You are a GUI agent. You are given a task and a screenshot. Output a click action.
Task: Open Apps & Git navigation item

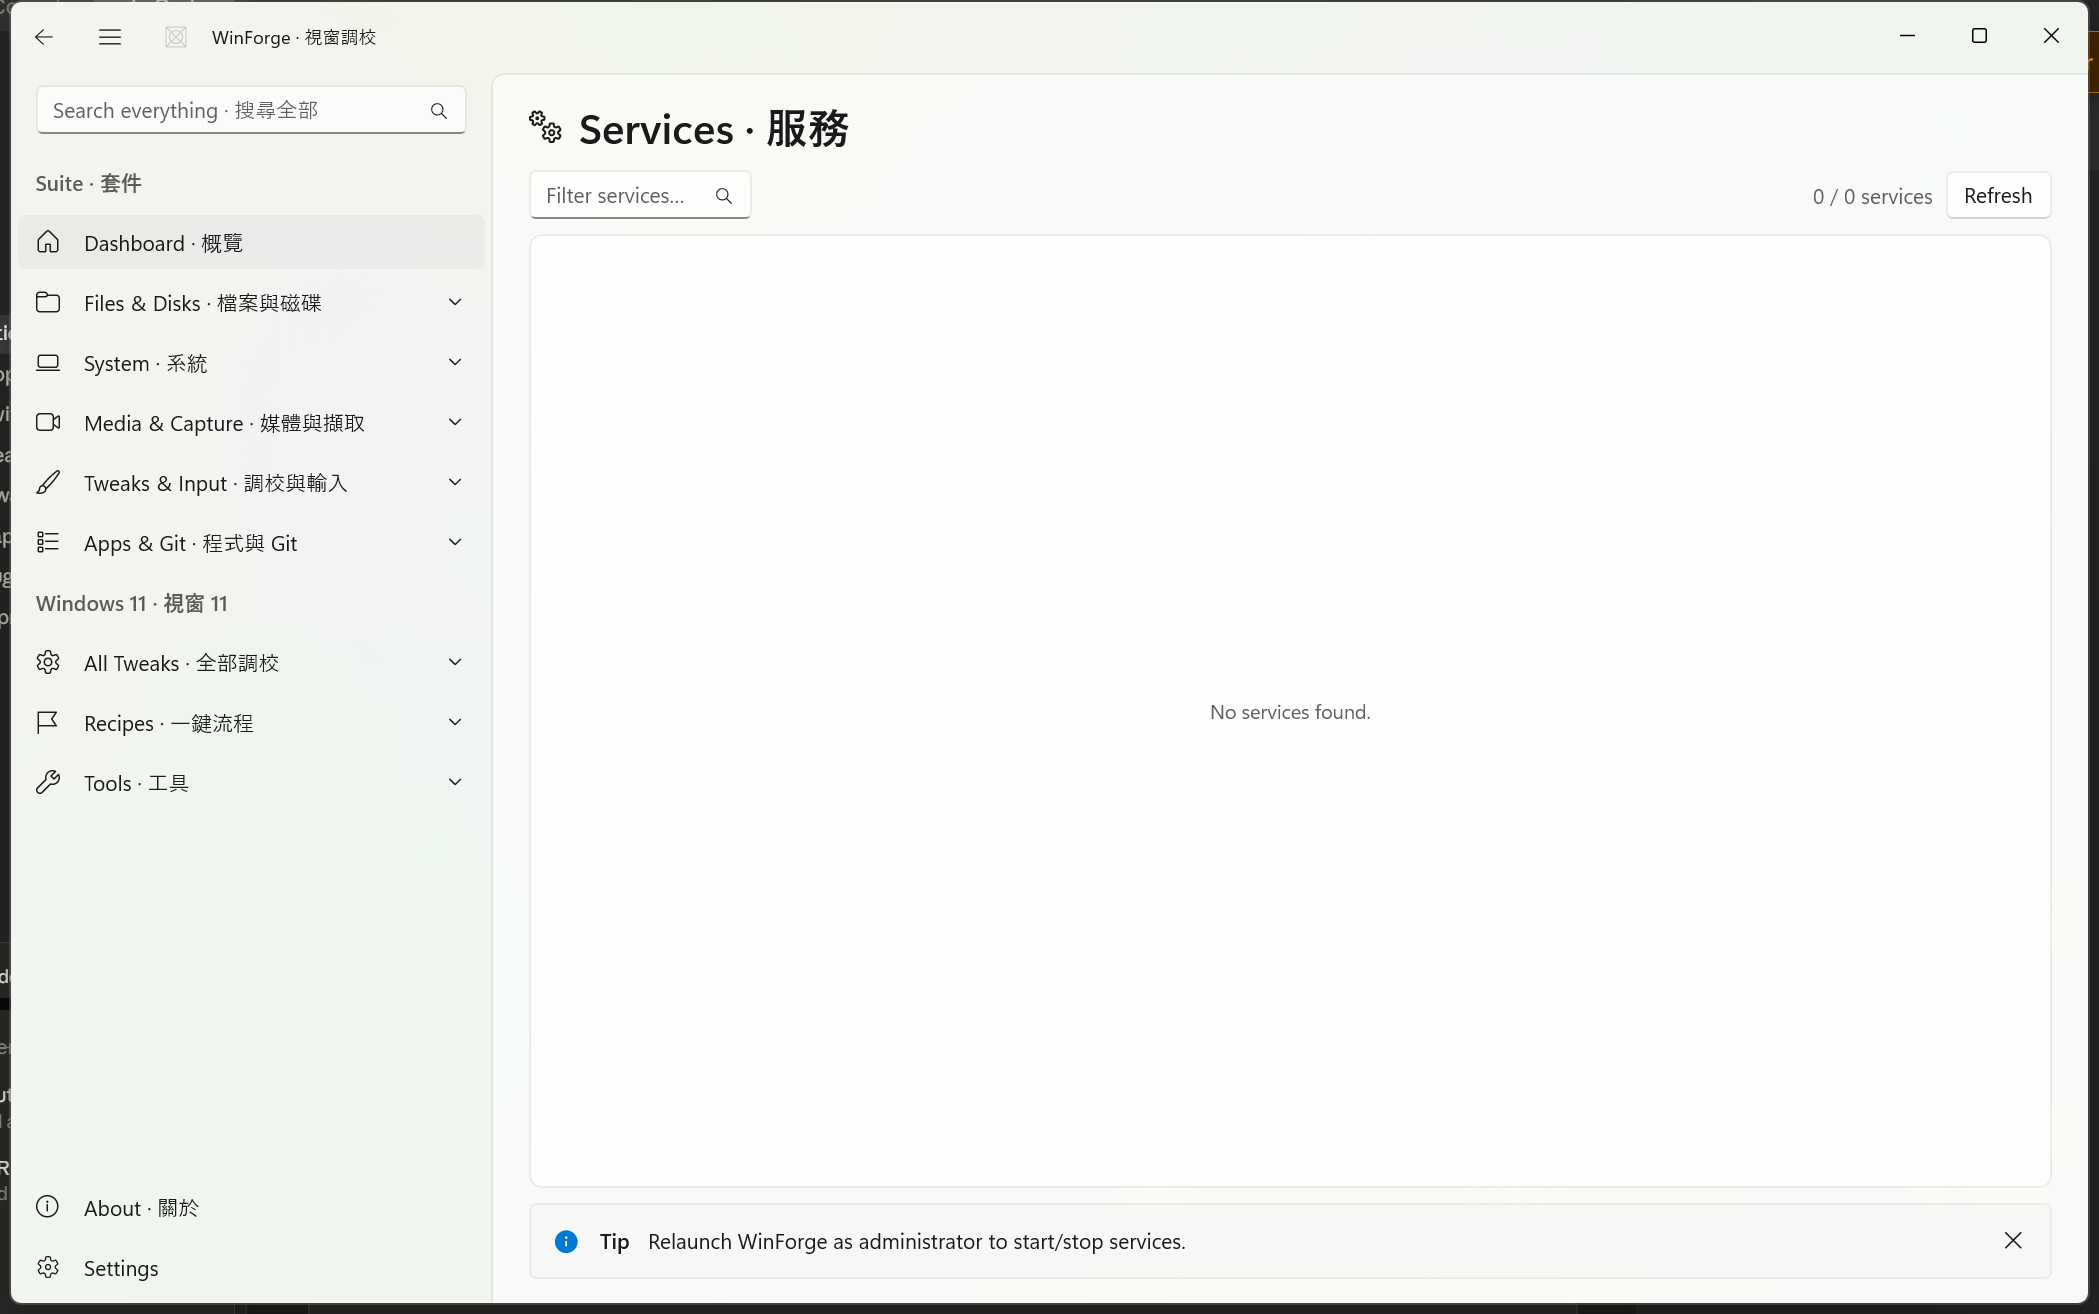251,542
